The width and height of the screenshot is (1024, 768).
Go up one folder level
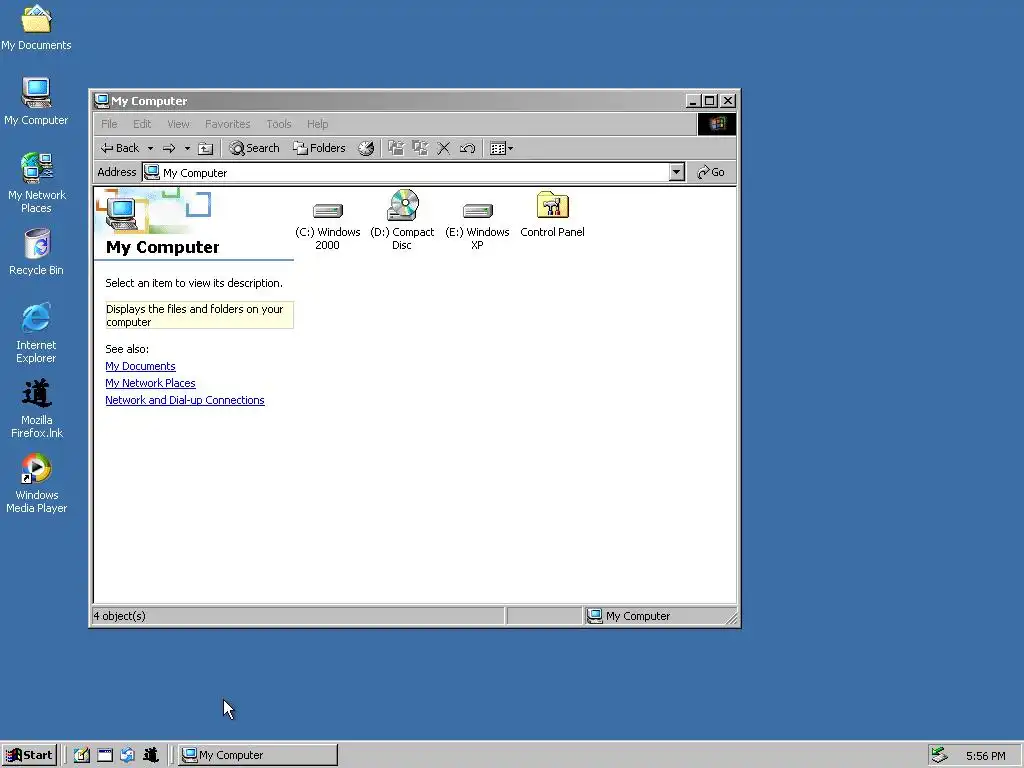pyautogui.click(x=206, y=148)
